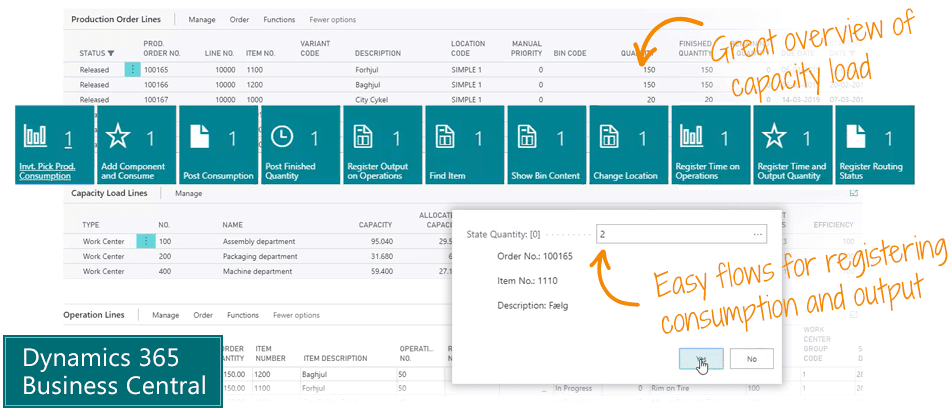The image size is (950, 419).
Task: Sort by Prod. Order No. column header
Action: pos(162,48)
